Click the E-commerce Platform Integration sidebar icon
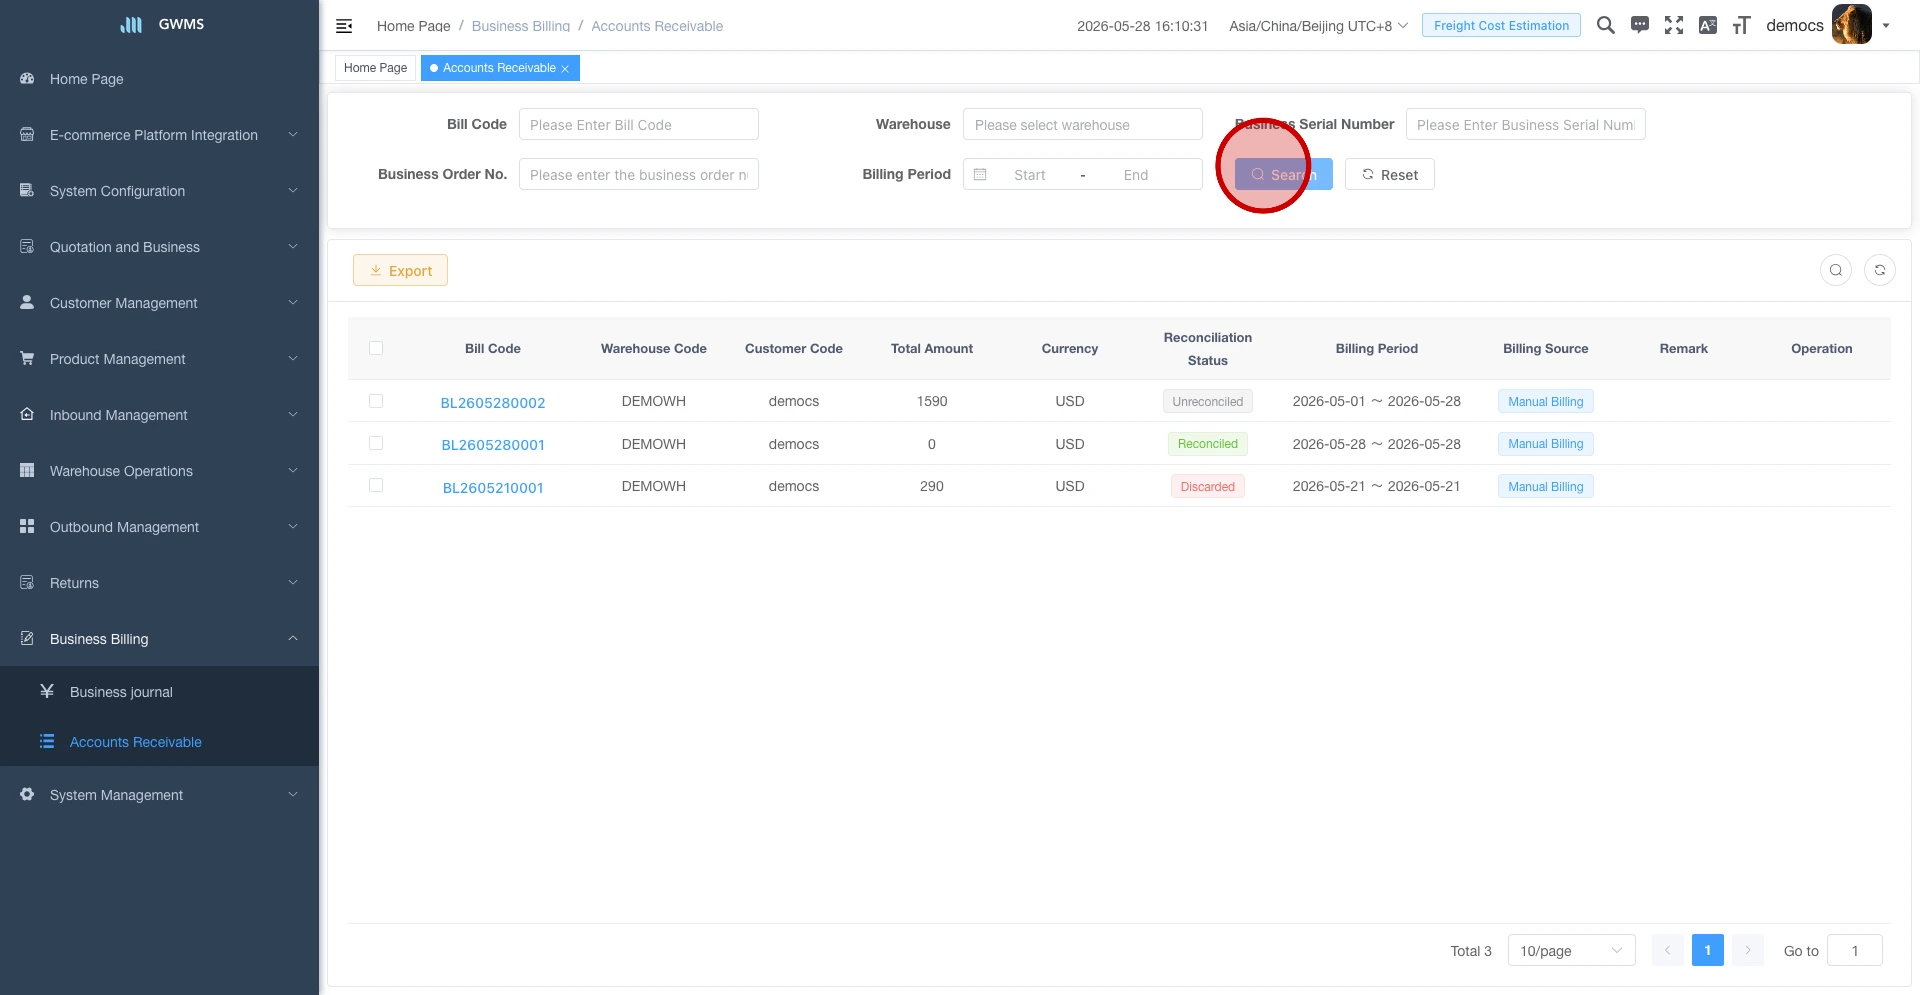 coord(27,134)
